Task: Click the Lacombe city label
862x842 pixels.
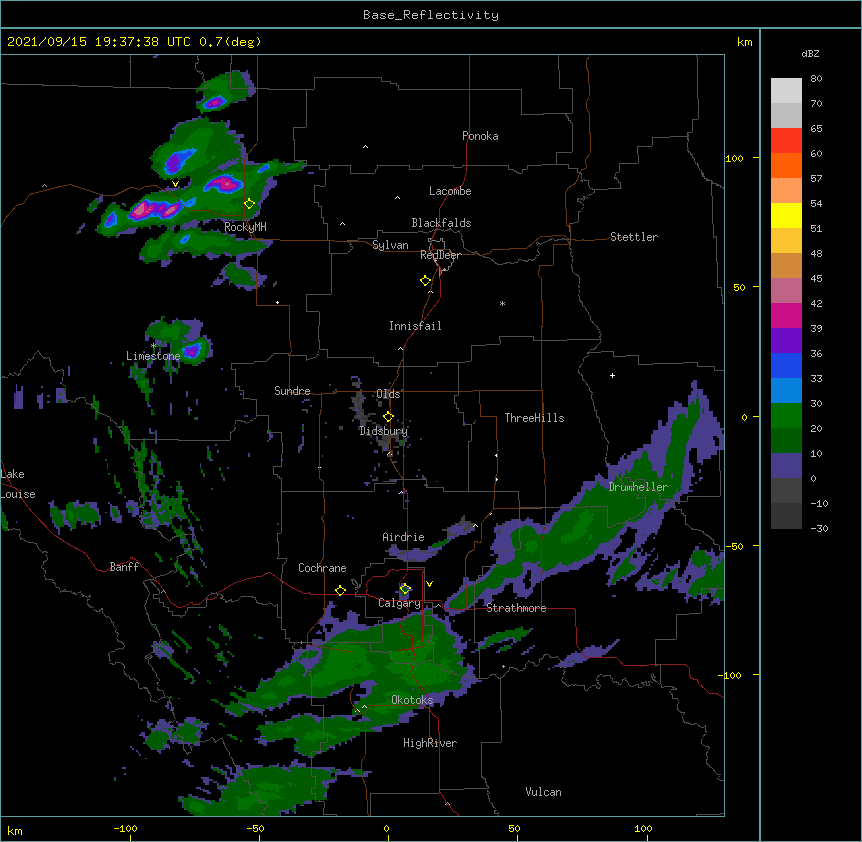Action: 450,191
